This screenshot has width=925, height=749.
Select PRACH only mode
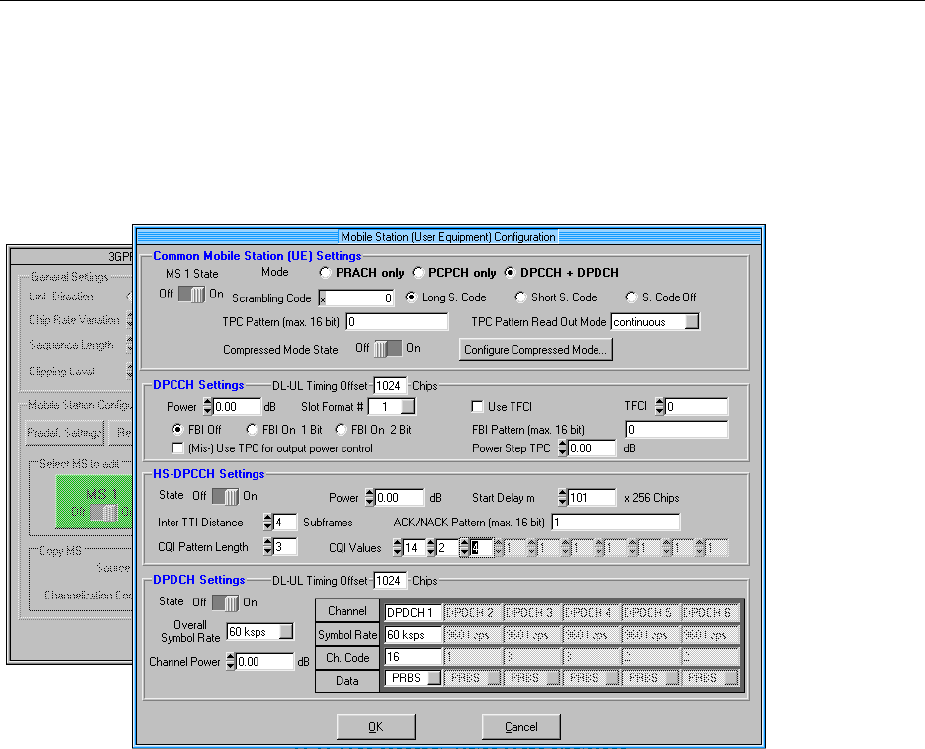pos(326,273)
